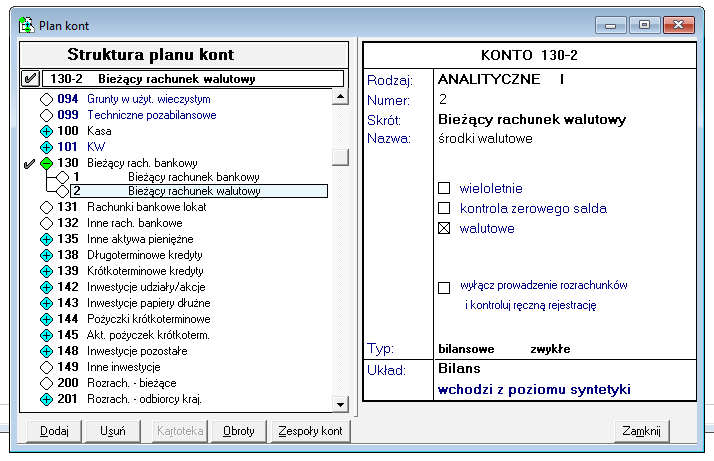Select Bieżący rachunek bankowy sub-account

(194, 177)
